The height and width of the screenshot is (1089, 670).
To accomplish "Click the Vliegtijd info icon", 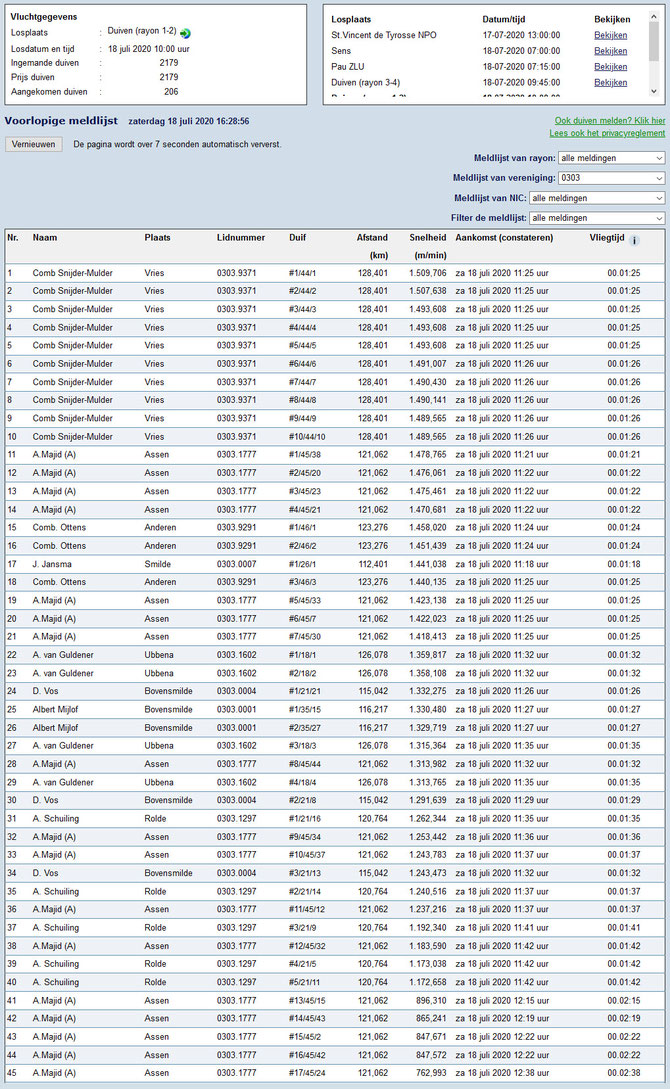I will [x=634, y=240].
